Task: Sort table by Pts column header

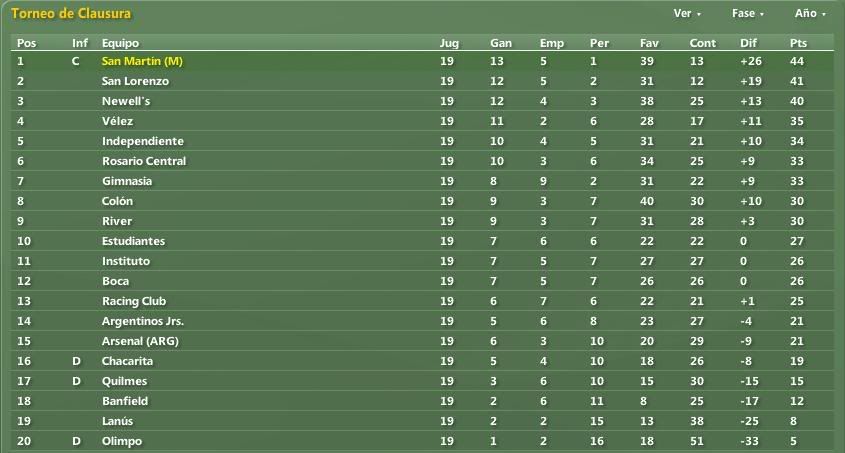Action: pyautogui.click(x=799, y=43)
